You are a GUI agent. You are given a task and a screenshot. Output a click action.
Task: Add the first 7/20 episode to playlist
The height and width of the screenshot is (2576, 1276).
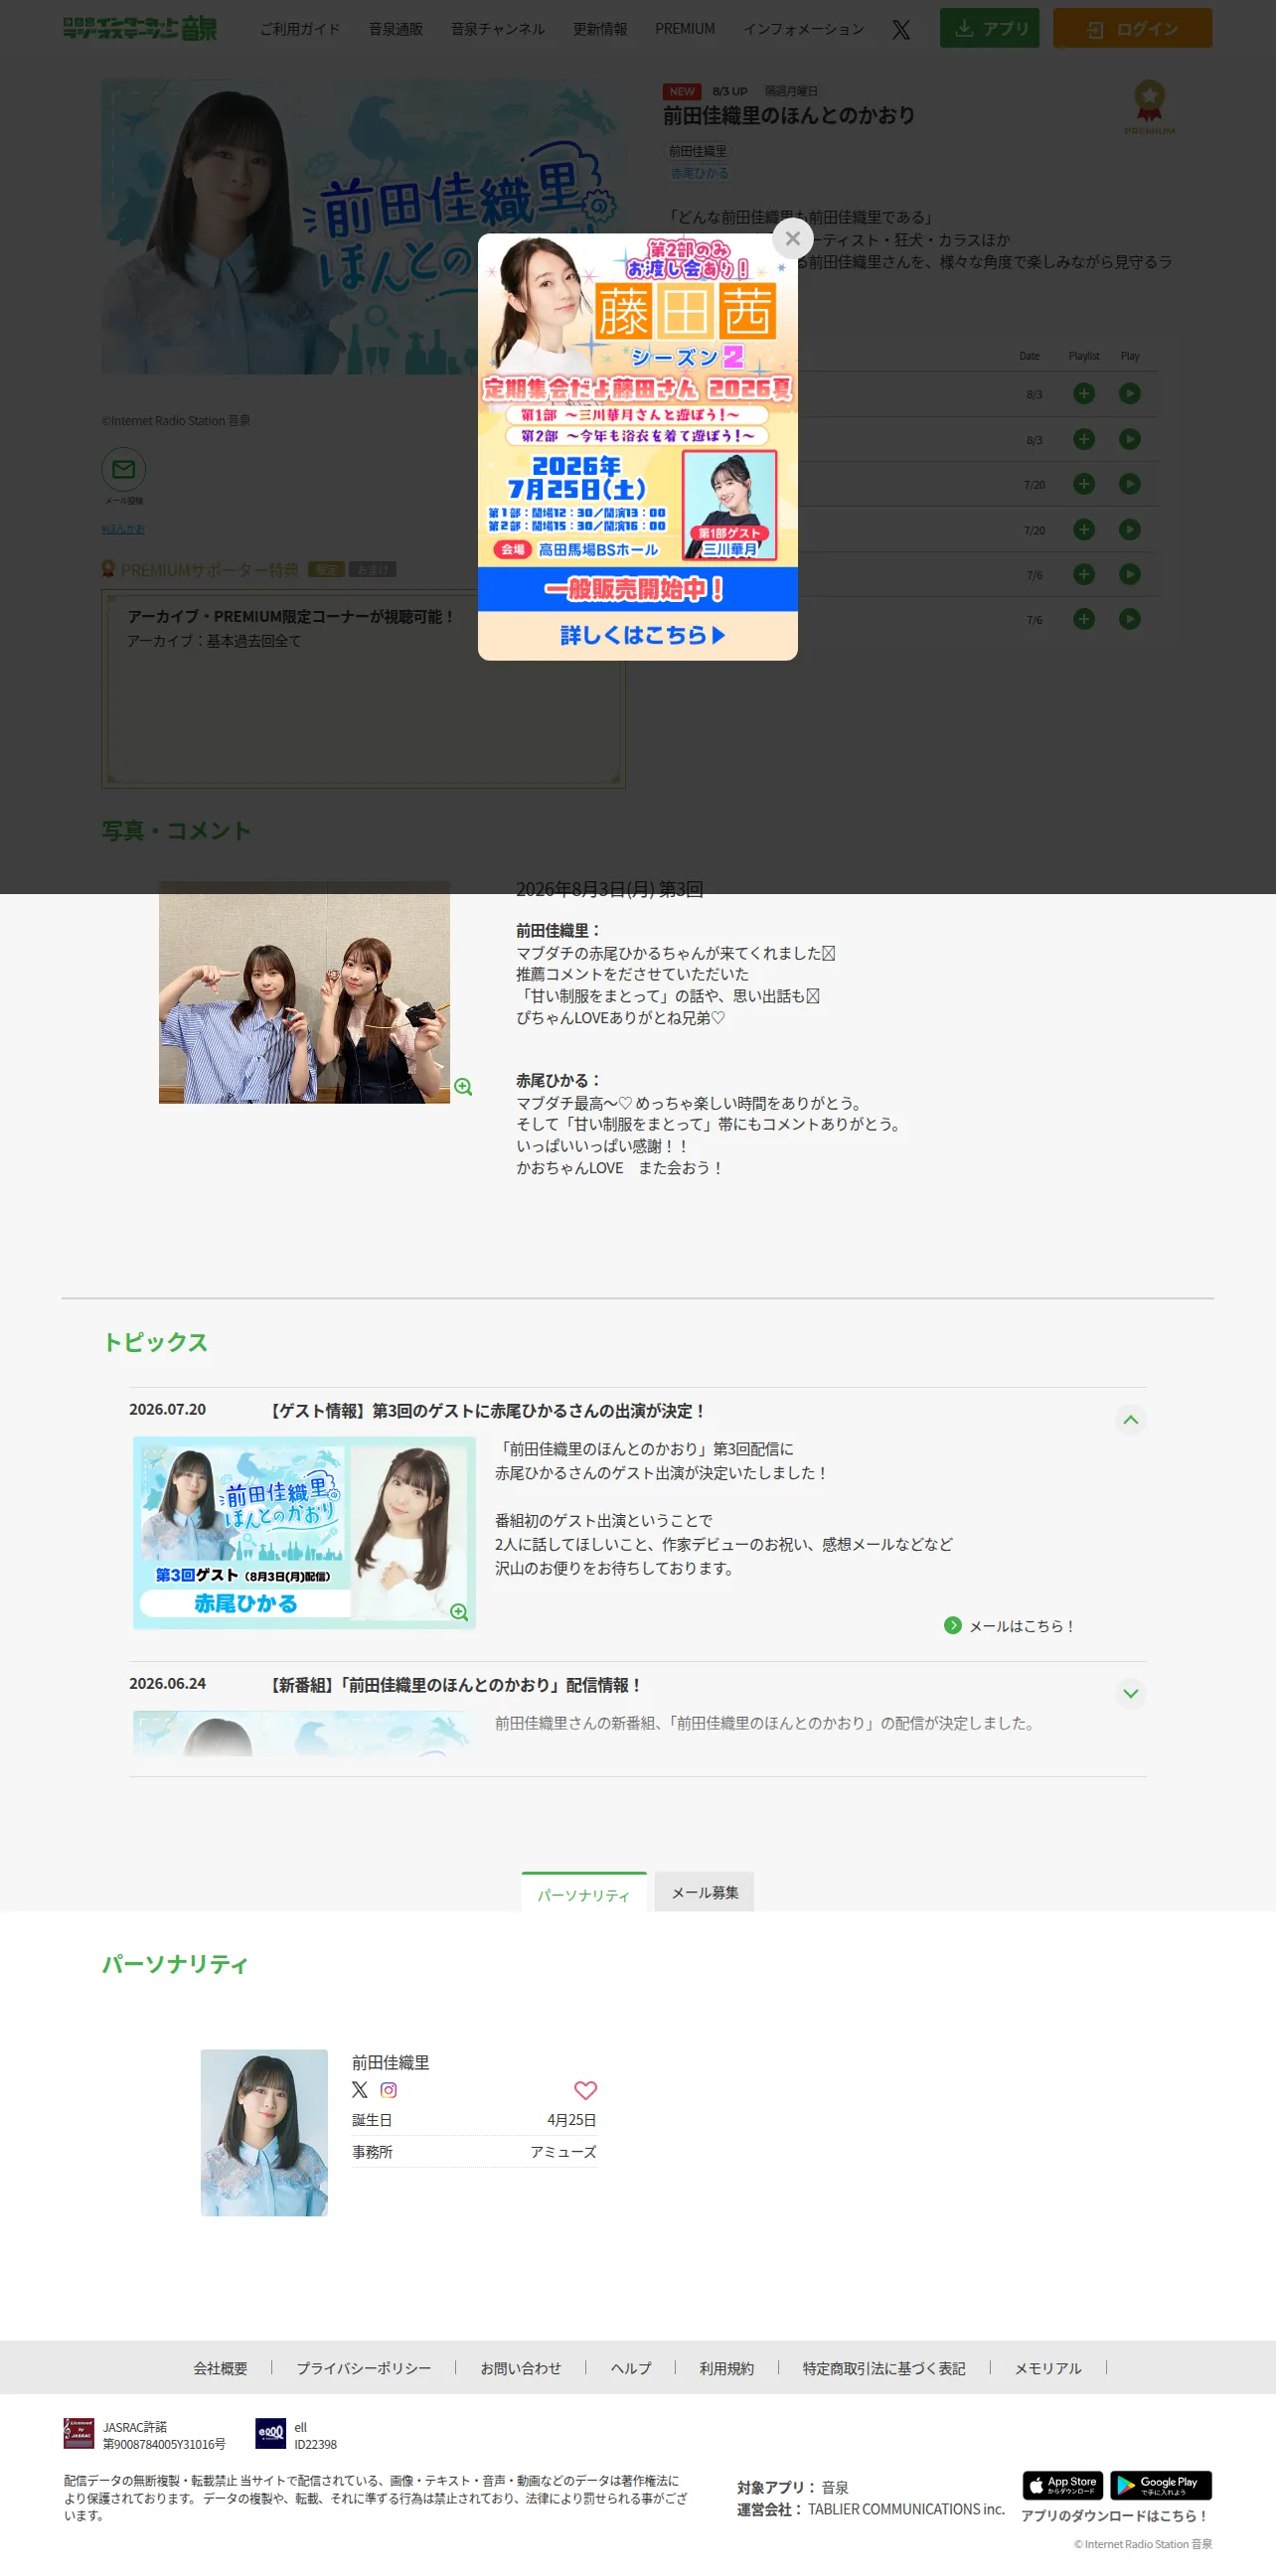coord(1083,484)
